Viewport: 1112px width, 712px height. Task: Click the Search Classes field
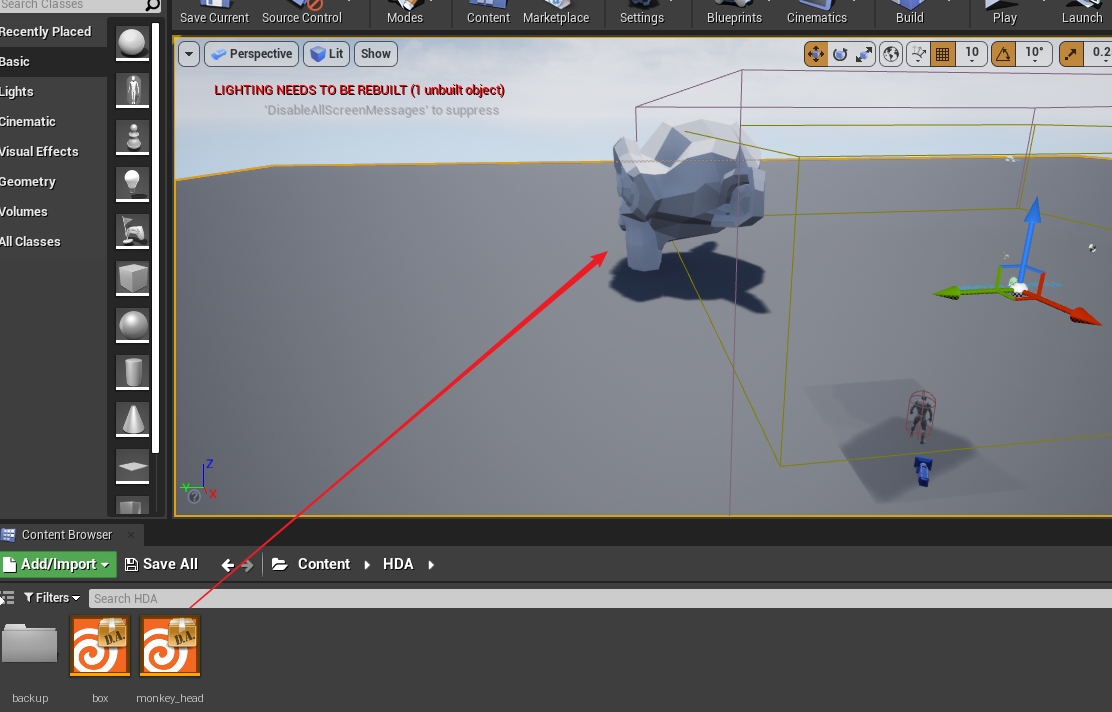click(80, 5)
